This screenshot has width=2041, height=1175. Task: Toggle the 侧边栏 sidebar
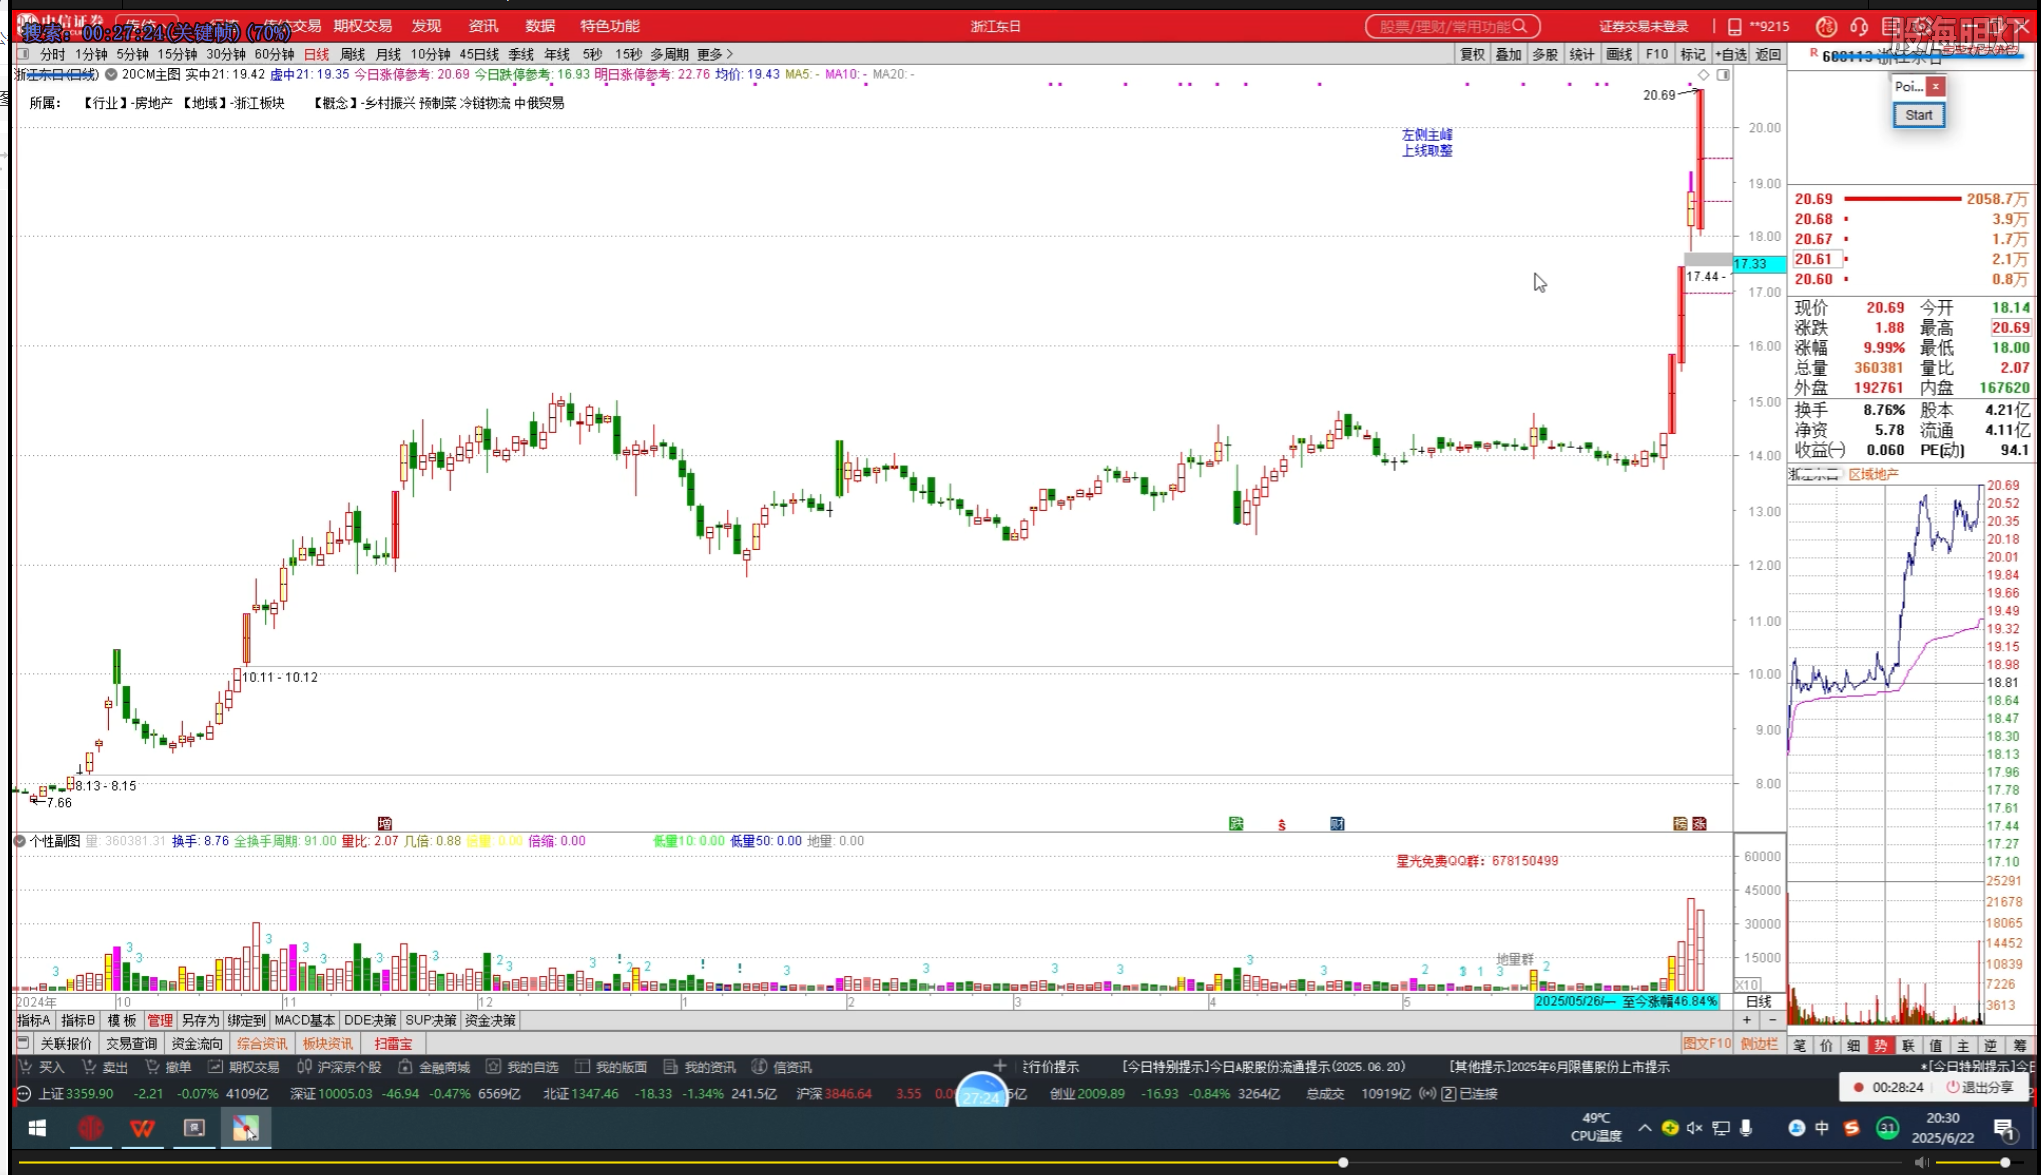1760,1043
